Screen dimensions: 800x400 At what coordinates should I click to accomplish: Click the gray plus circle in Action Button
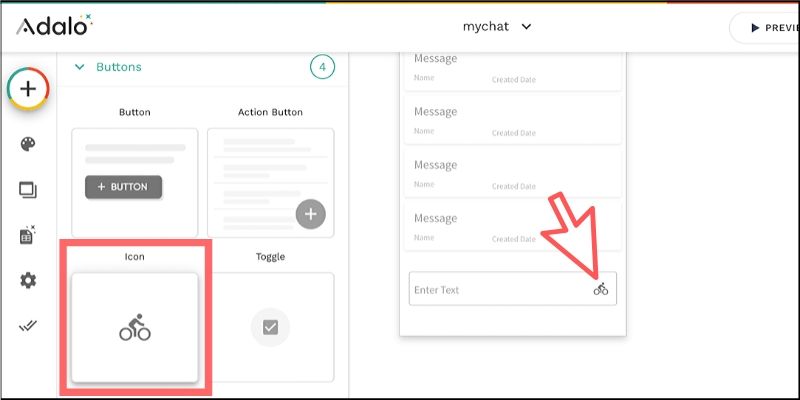click(311, 214)
